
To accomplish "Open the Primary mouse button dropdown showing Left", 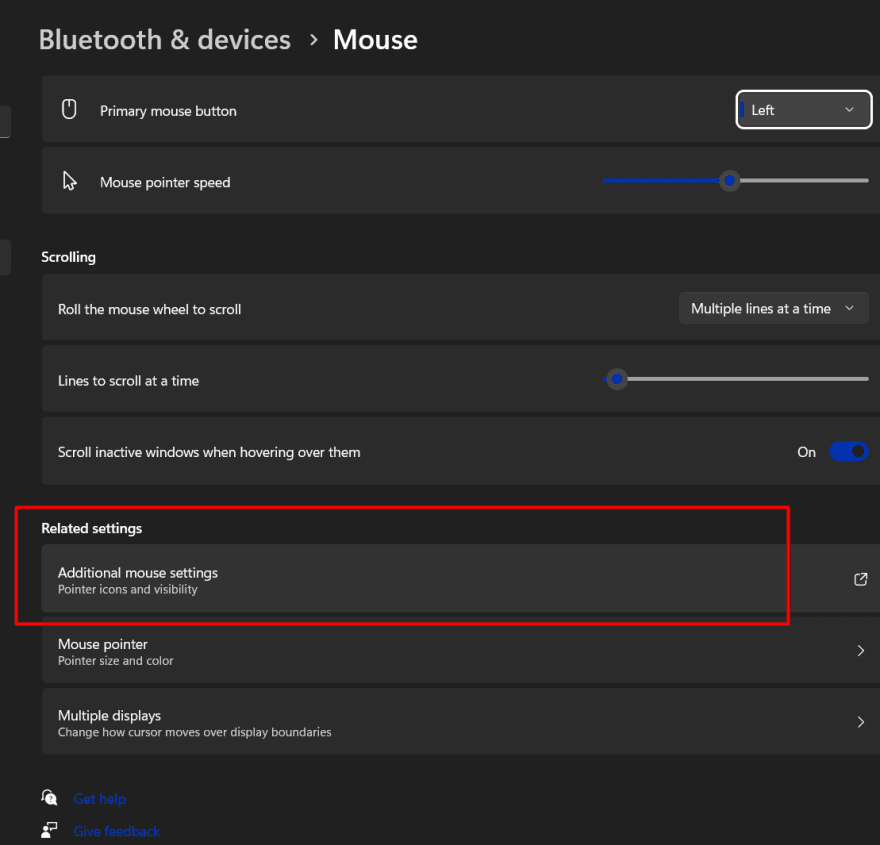I will click(x=804, y=109).
